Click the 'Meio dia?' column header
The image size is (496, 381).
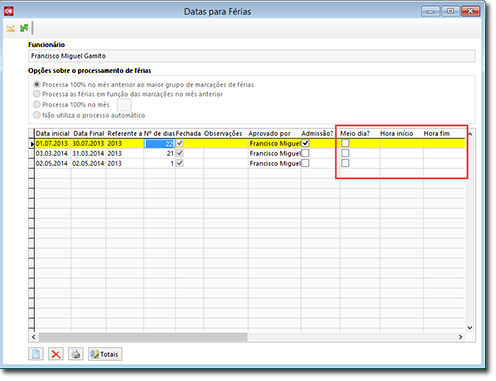[359, 133]
